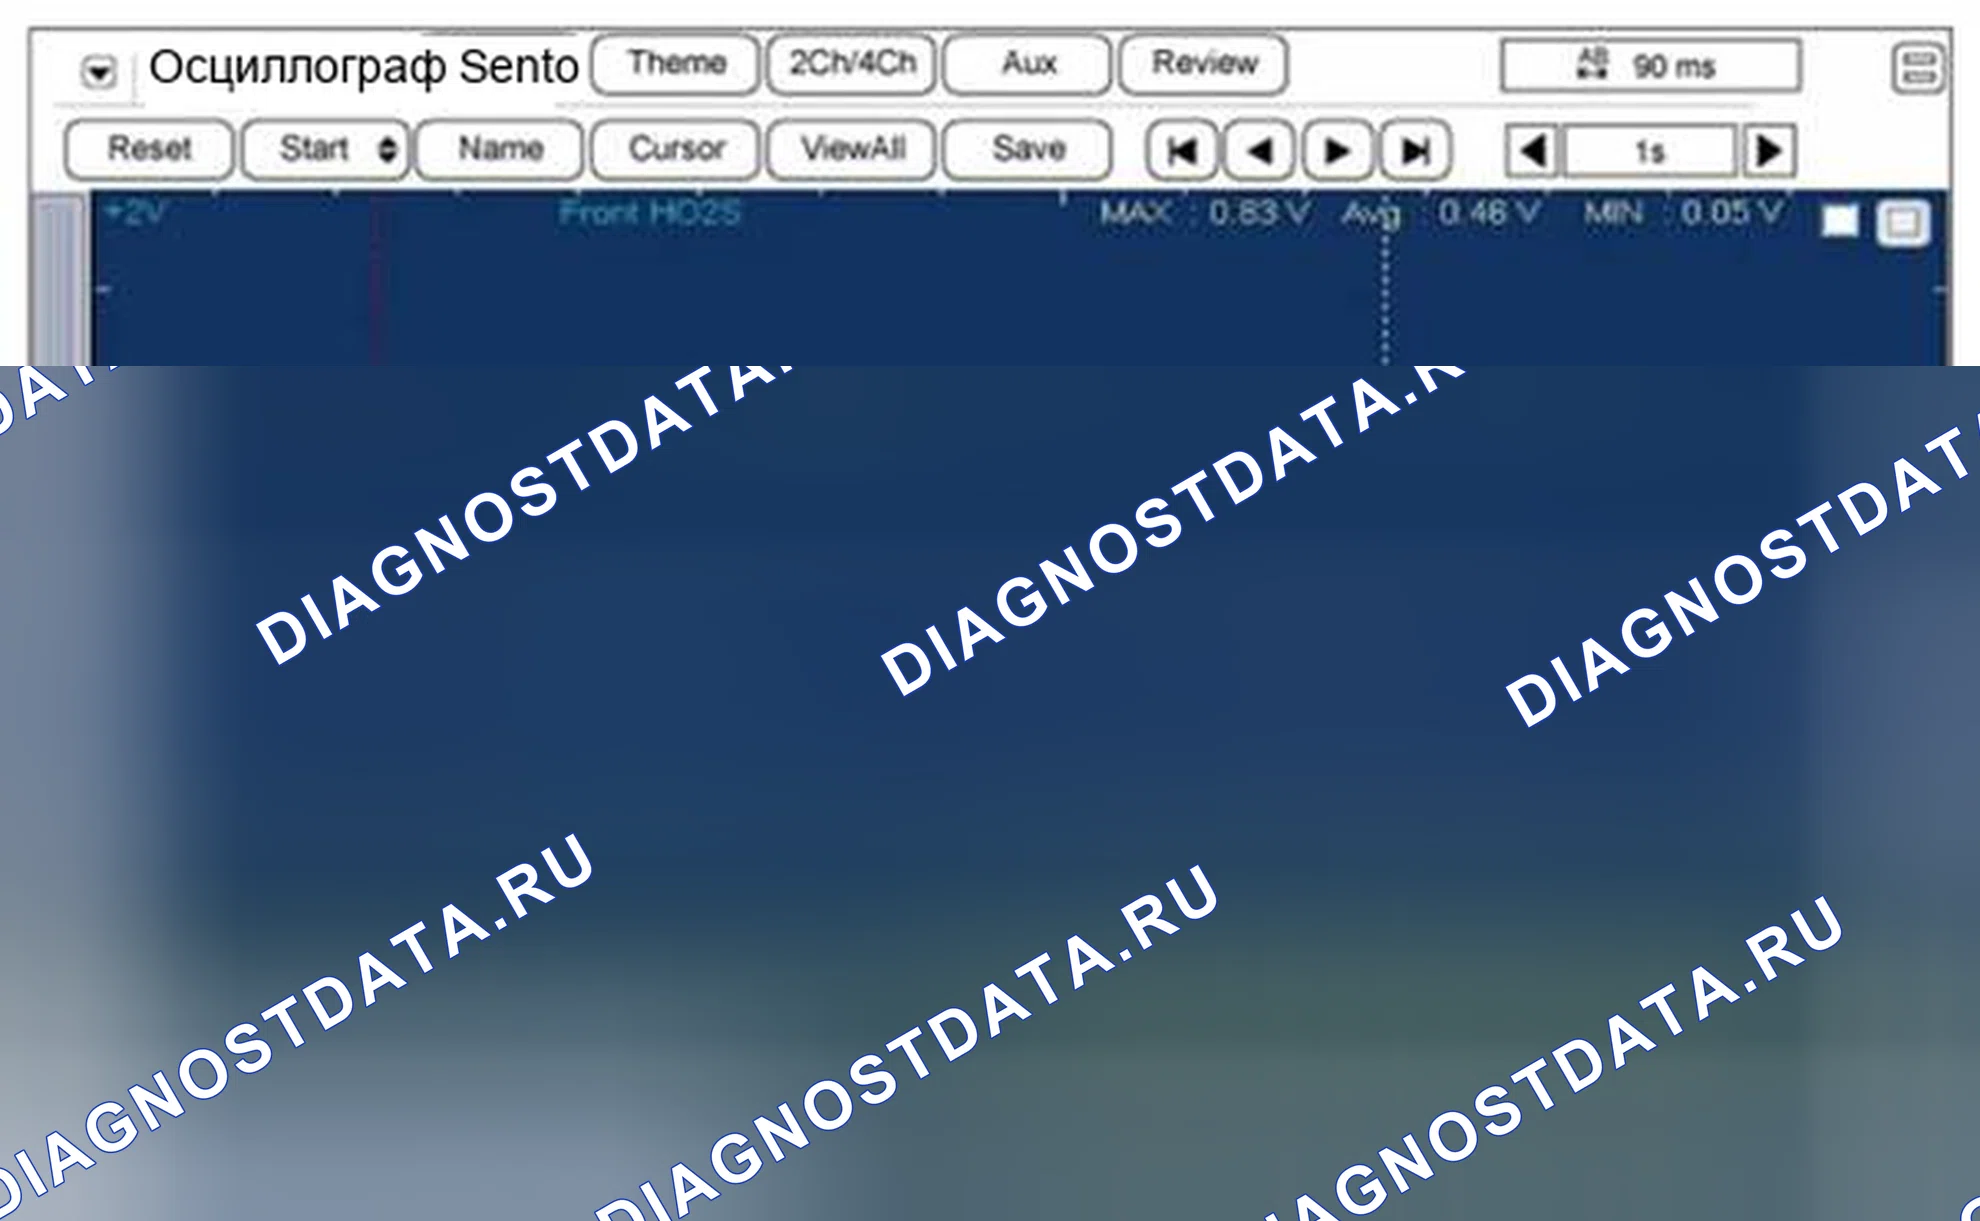1980x1221 pixels.
Task: Open the Aux button
Action: (x=1028, y=63)
